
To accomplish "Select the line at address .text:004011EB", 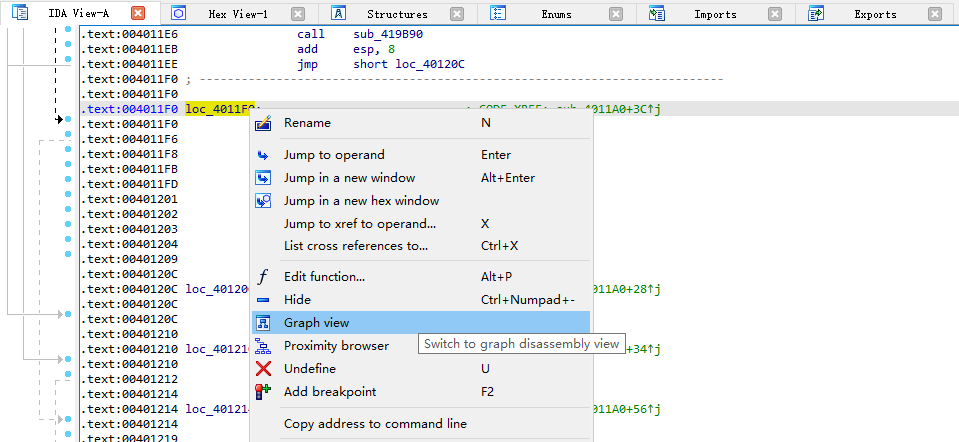I will click(x=129, y=50).
